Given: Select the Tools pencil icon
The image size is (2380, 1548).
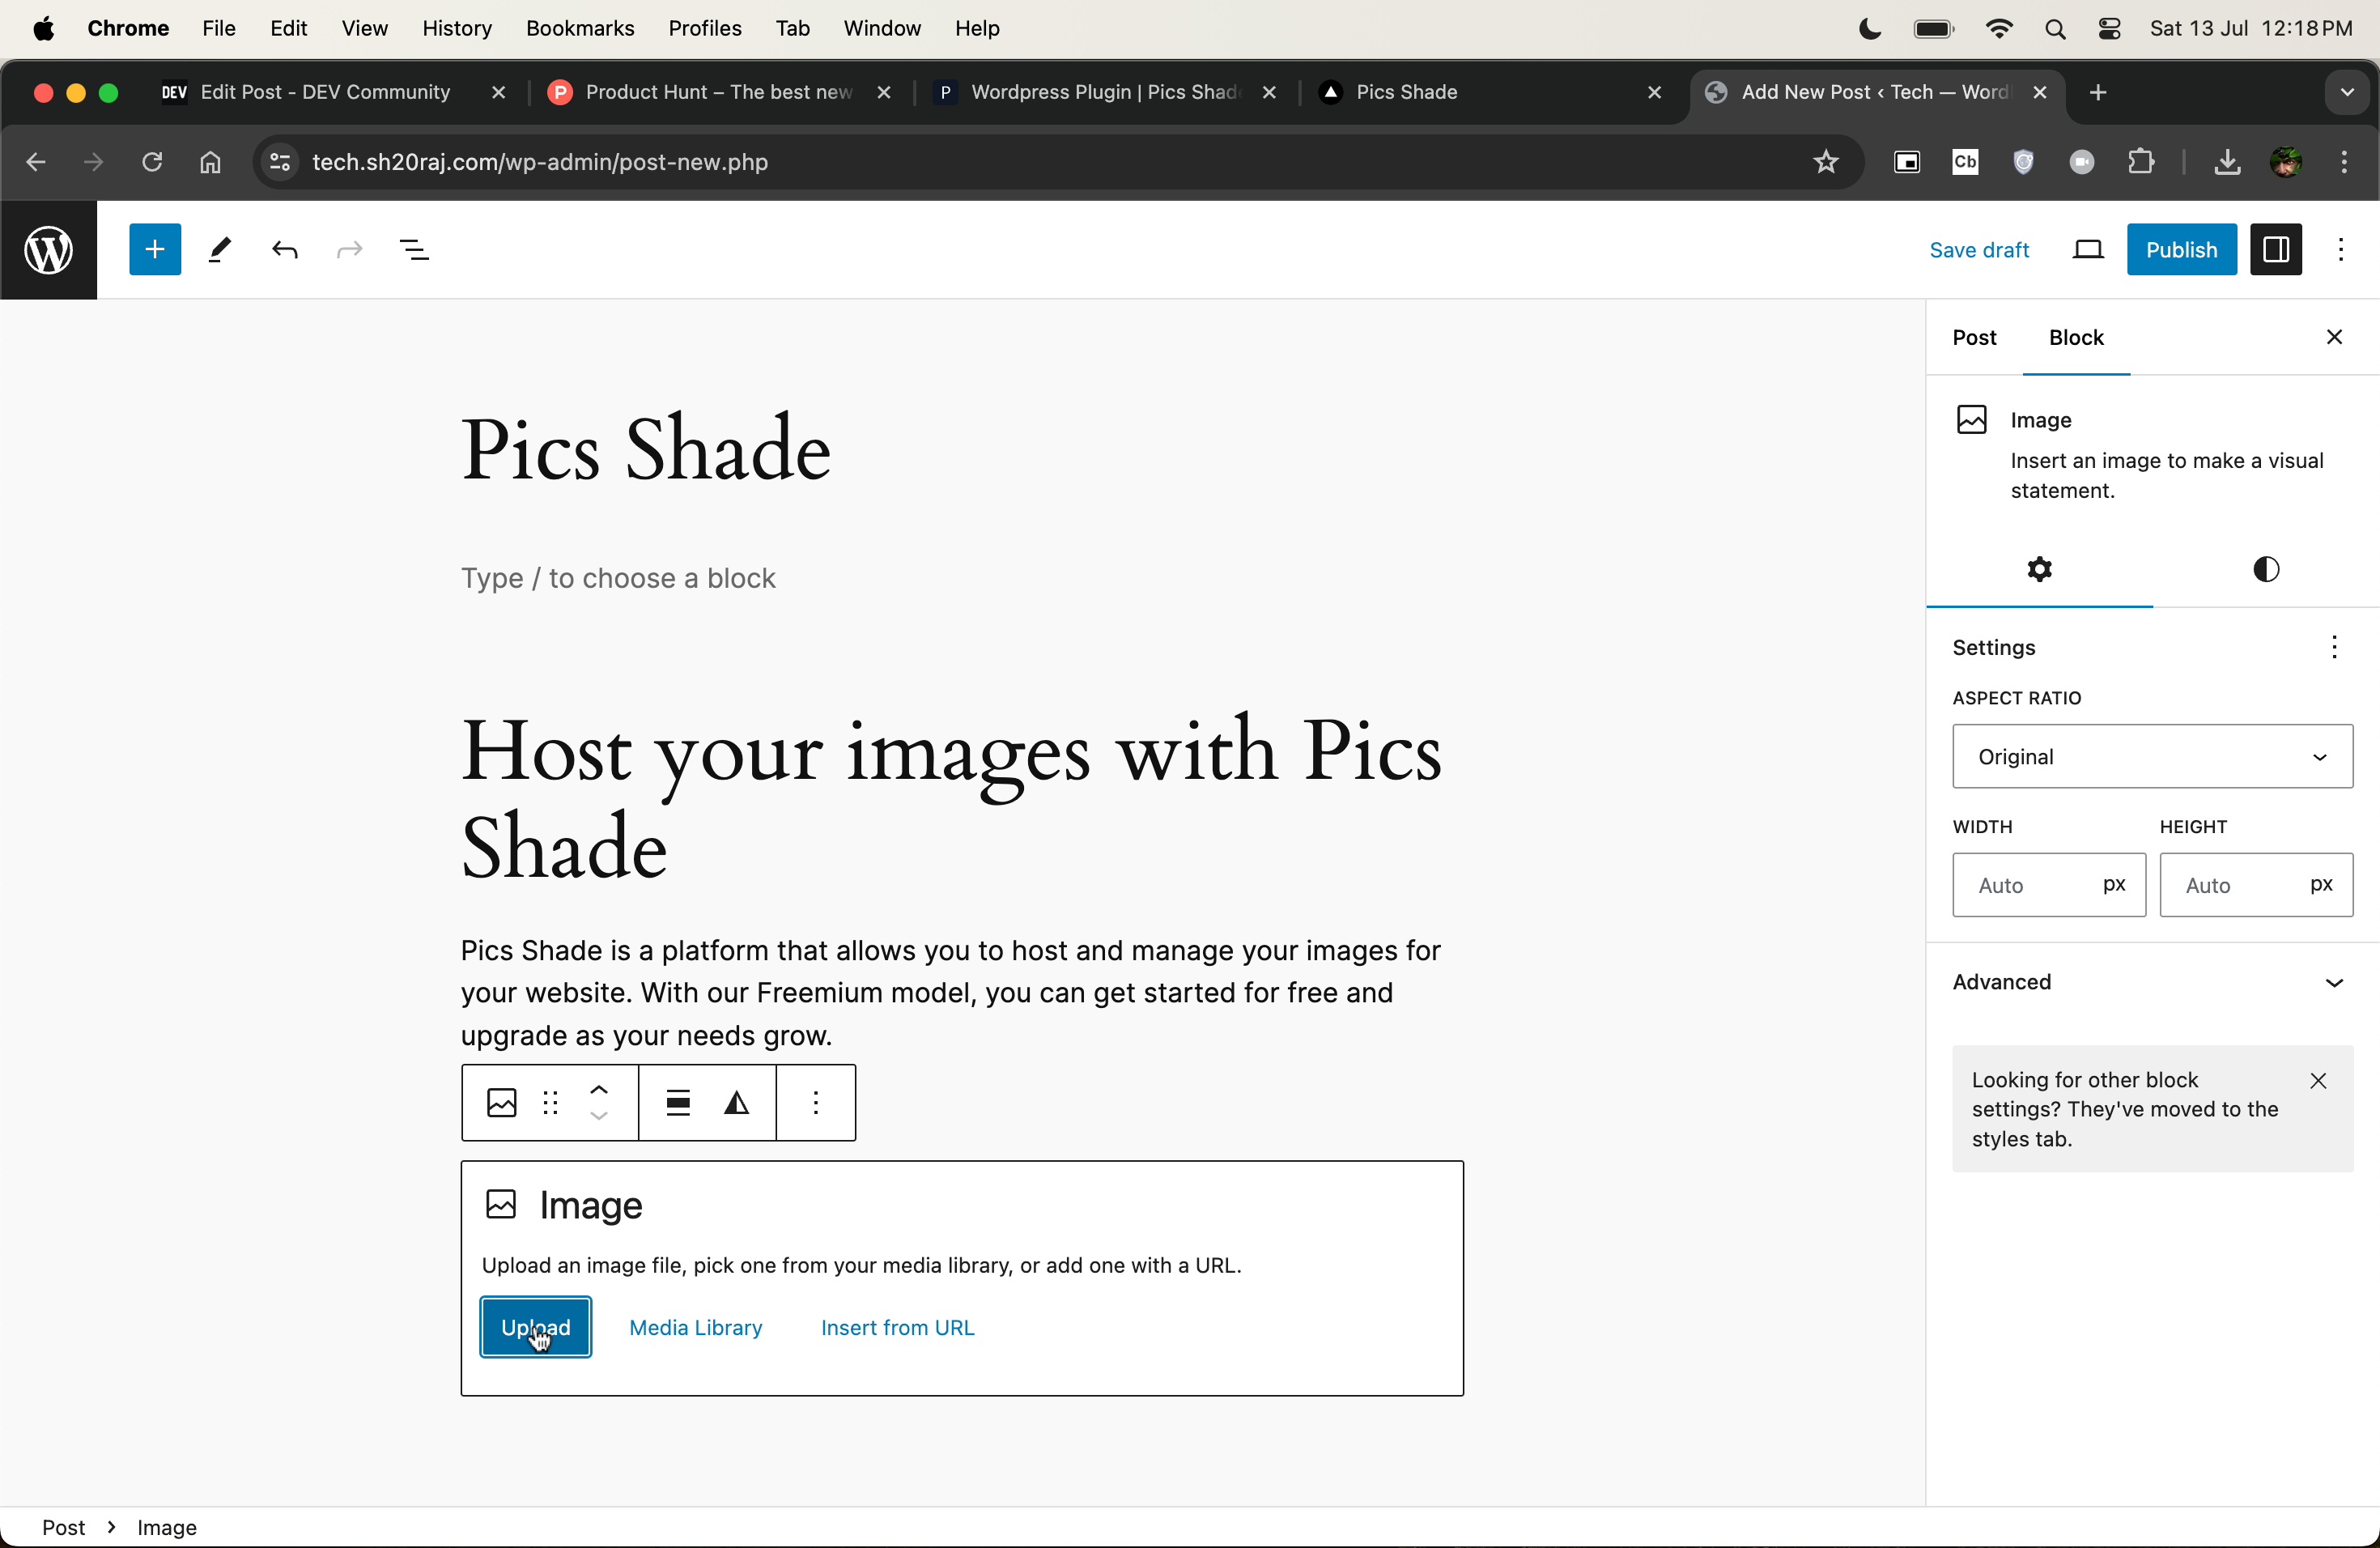Looking at the screenshot, I should pos(220,250).
